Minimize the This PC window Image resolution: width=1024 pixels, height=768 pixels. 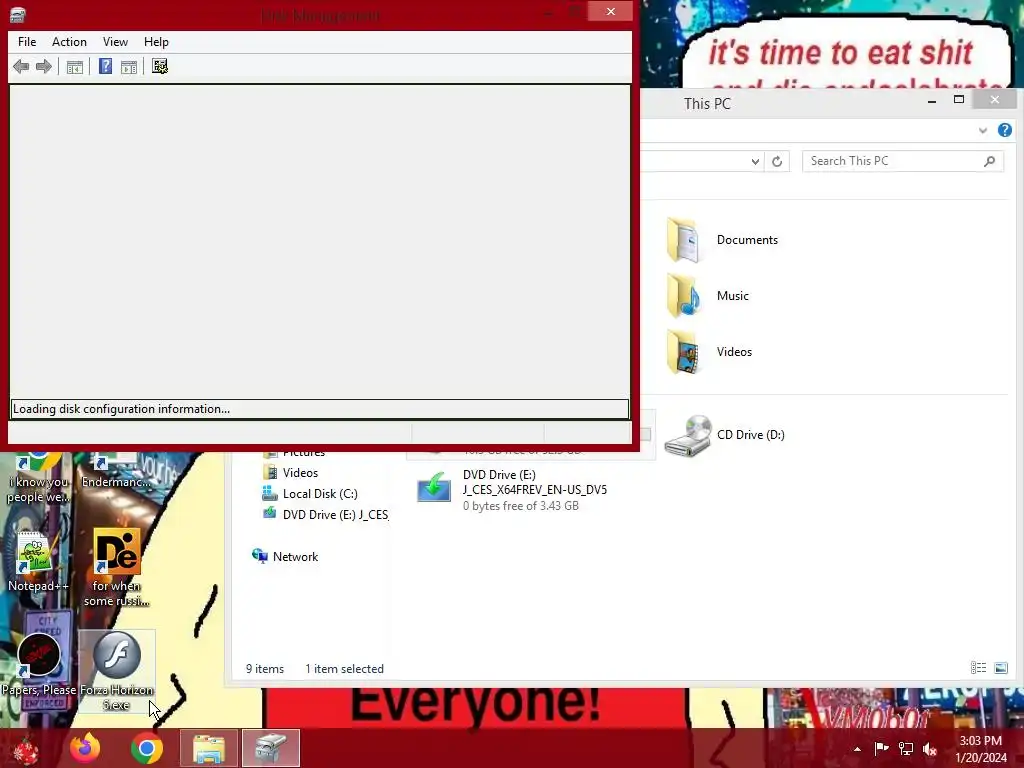coord(932,101)
